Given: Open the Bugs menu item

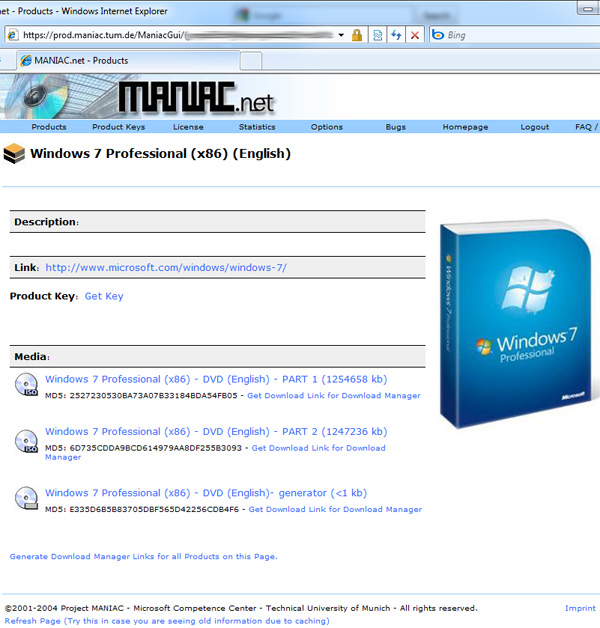Looking at the screenshot, I should tap(396, 127).
